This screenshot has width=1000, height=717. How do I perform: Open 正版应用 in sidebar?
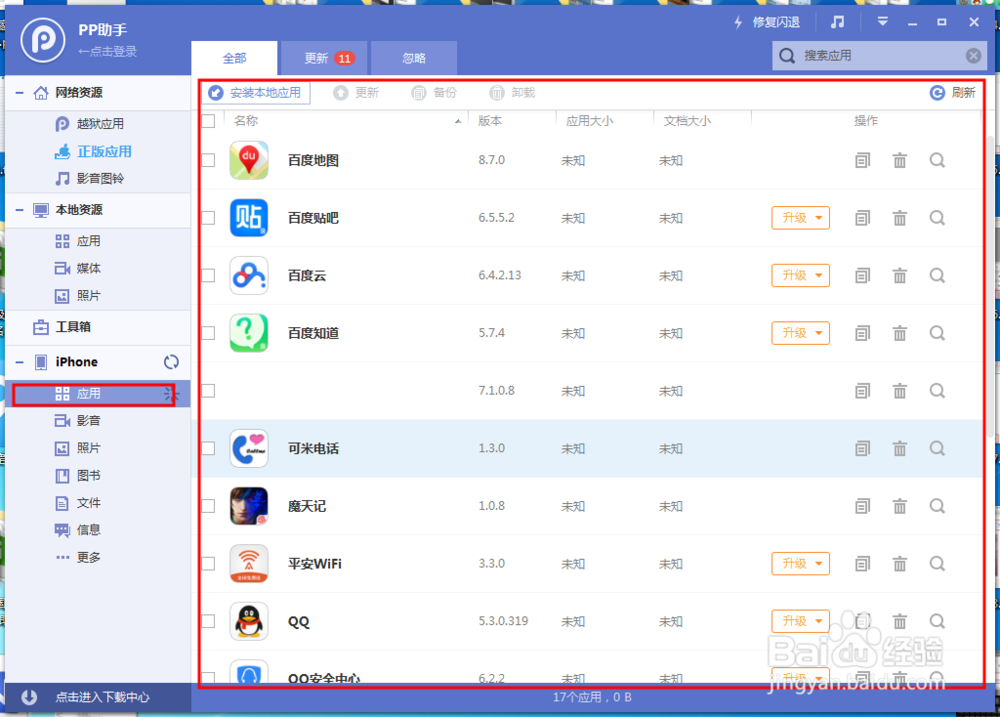click(x=93, y=151)
